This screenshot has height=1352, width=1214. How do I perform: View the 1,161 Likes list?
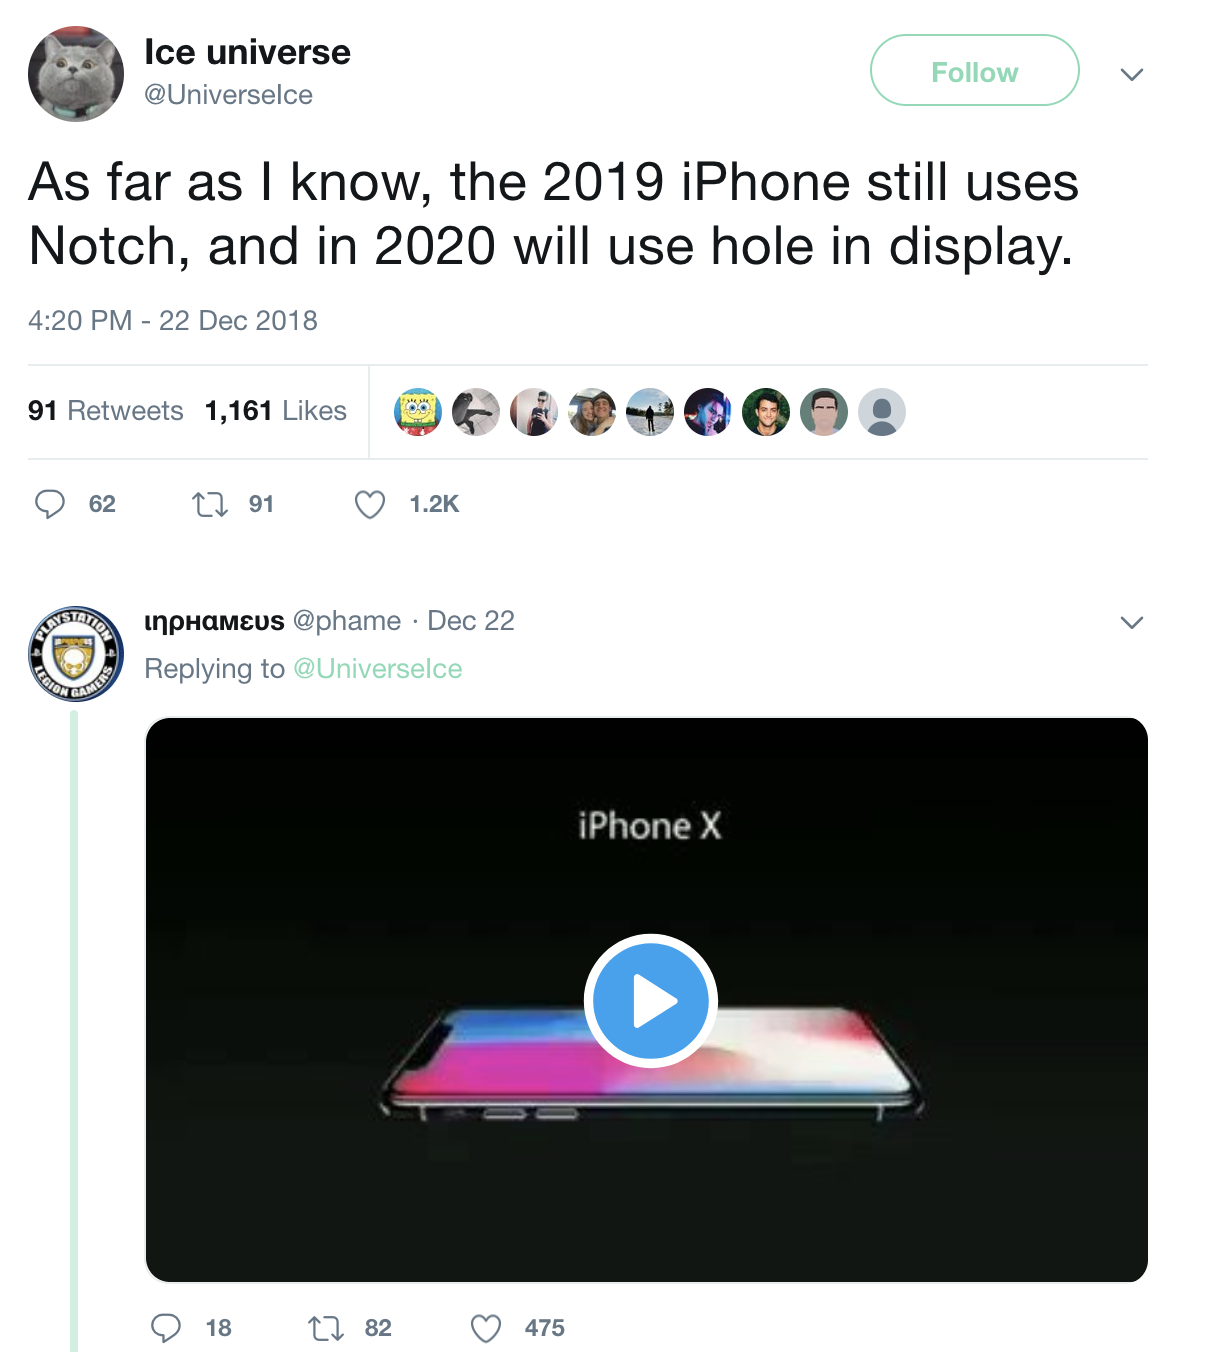click(275, 411)
